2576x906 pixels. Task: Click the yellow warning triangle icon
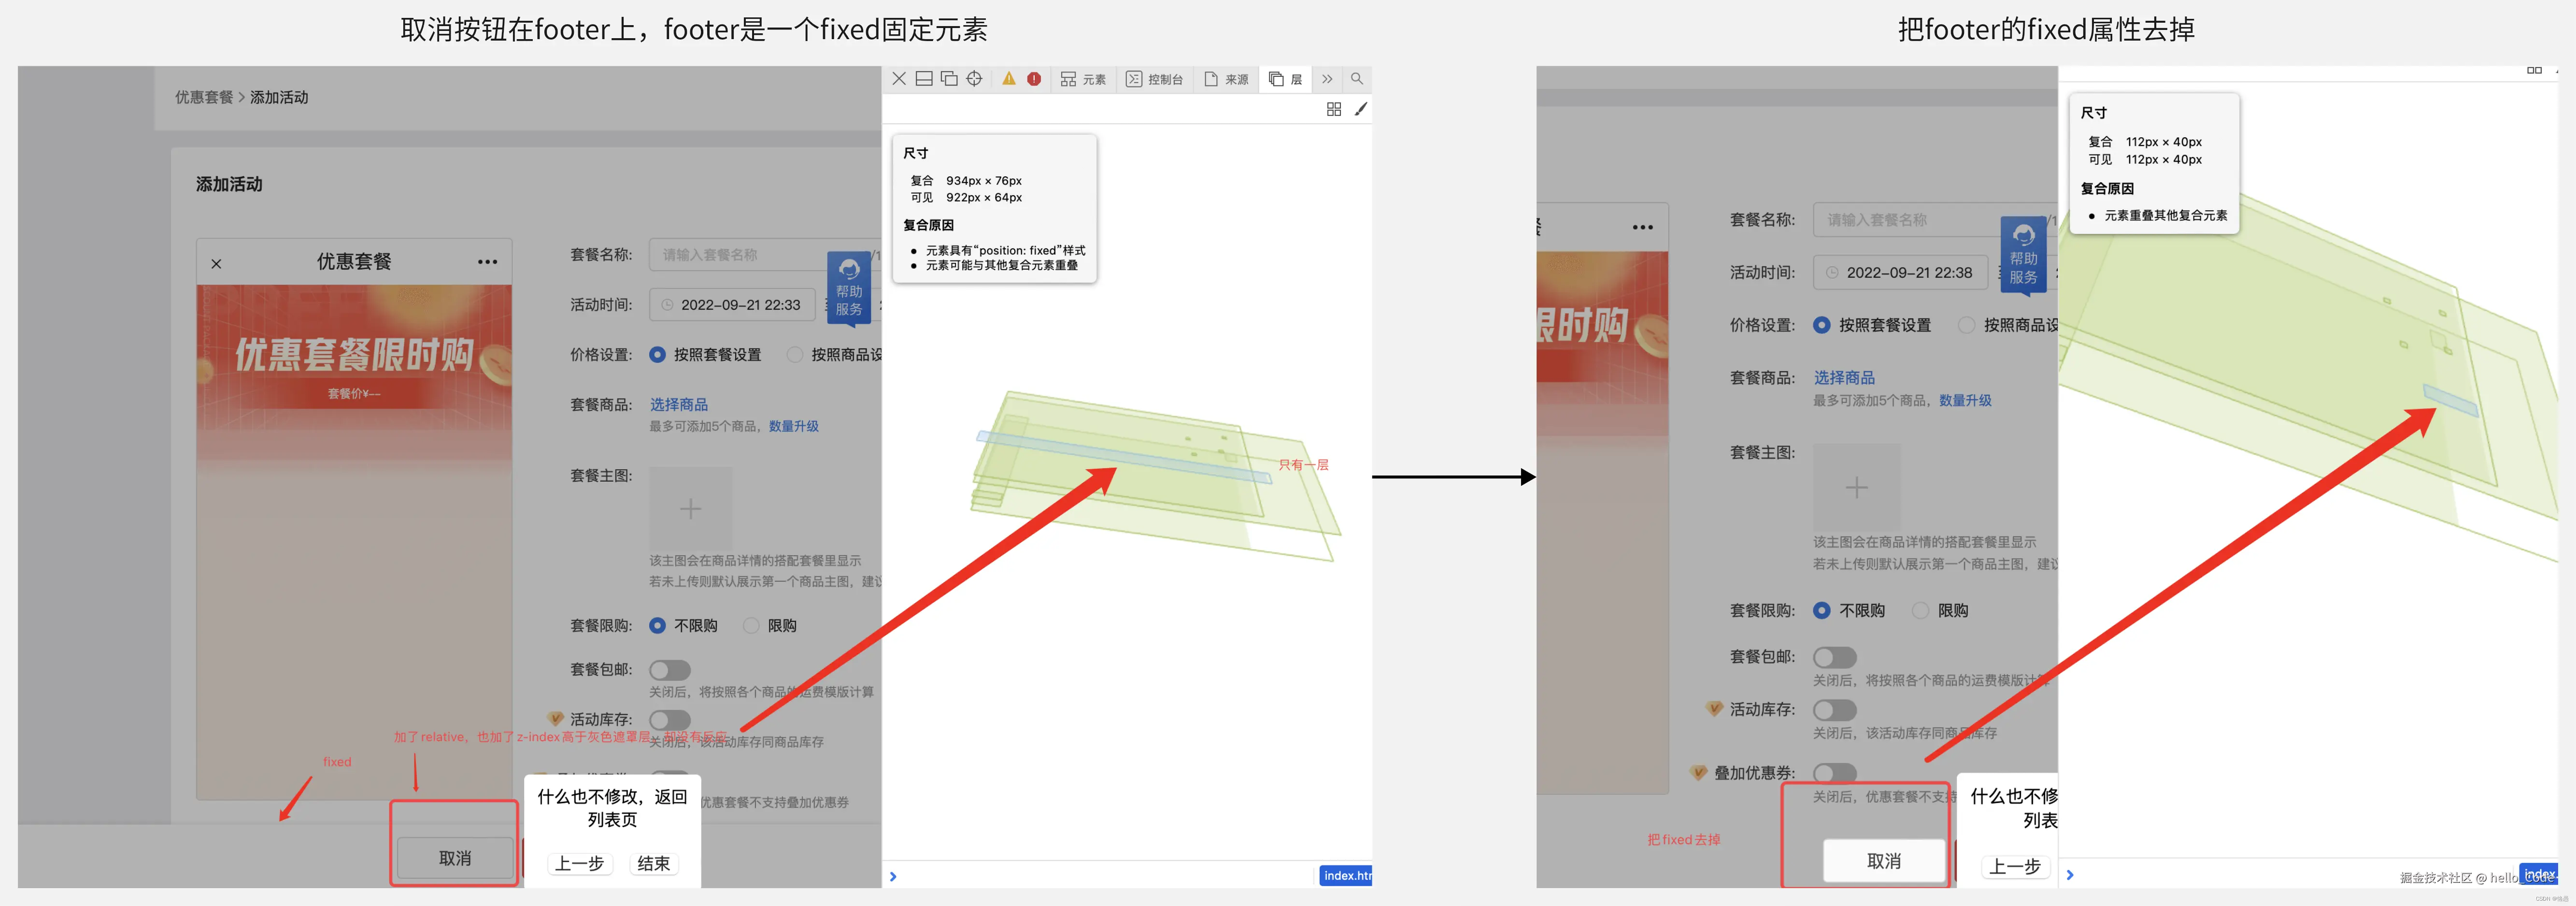1008,79
